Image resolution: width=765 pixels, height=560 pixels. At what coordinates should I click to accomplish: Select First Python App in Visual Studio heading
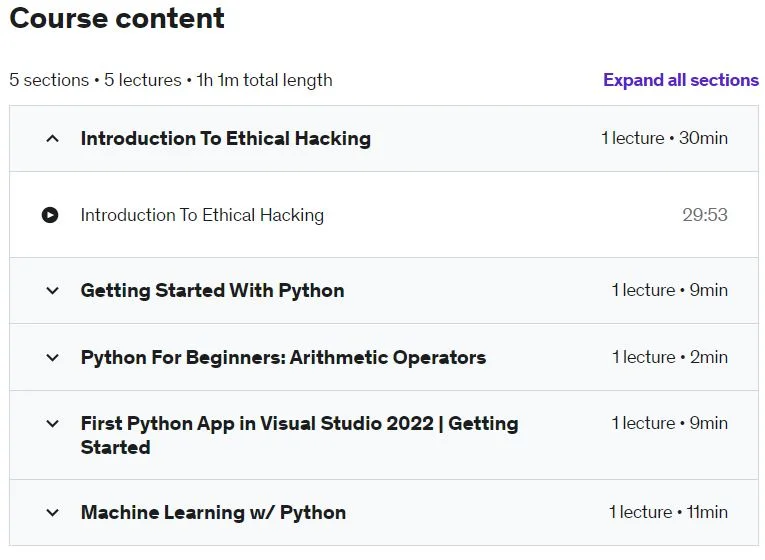299,435
